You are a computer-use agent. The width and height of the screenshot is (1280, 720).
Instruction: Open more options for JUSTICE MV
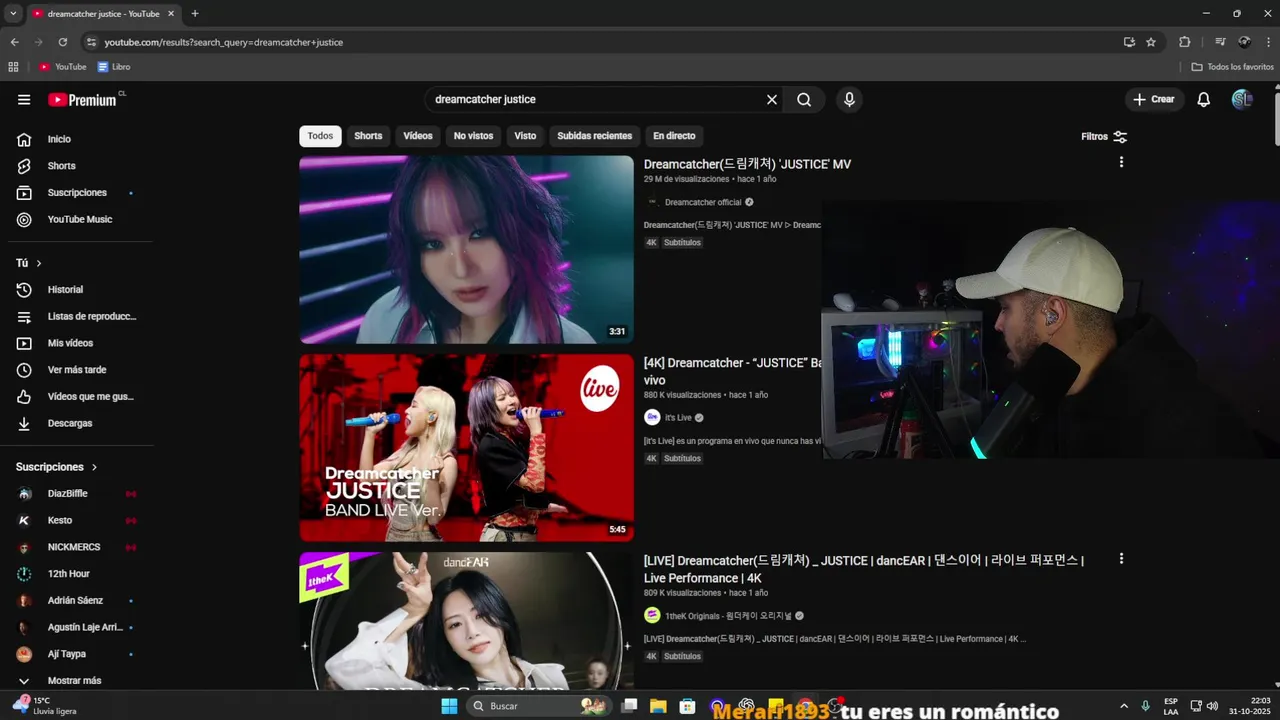point(1121,162)
